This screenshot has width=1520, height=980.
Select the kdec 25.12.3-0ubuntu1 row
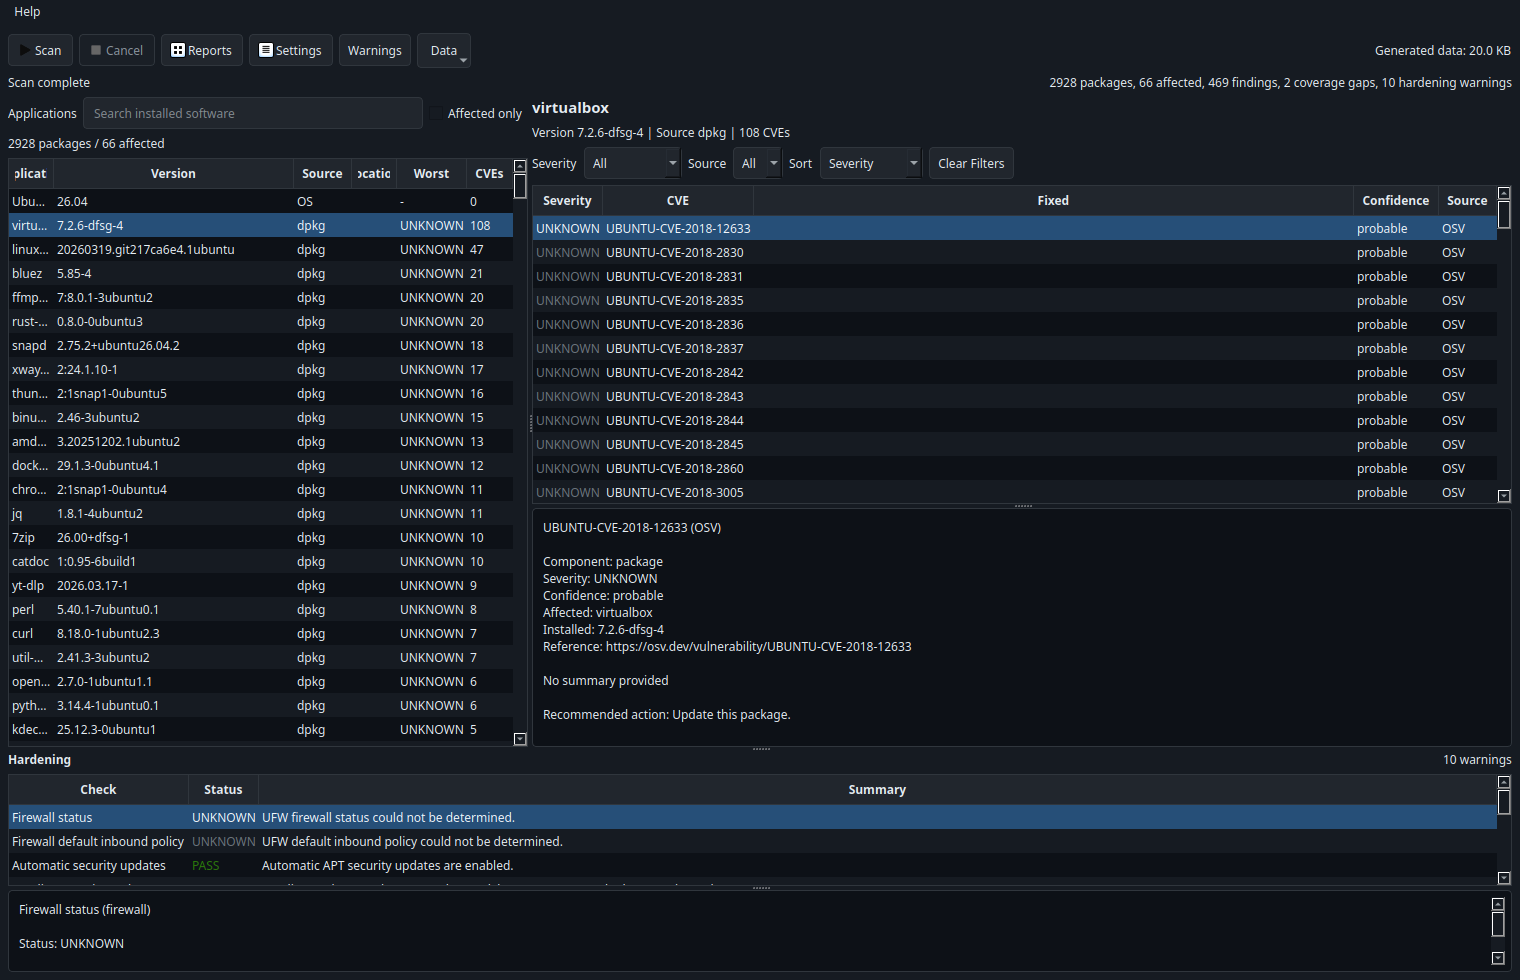pyautogui.click(x=260, y=729)
